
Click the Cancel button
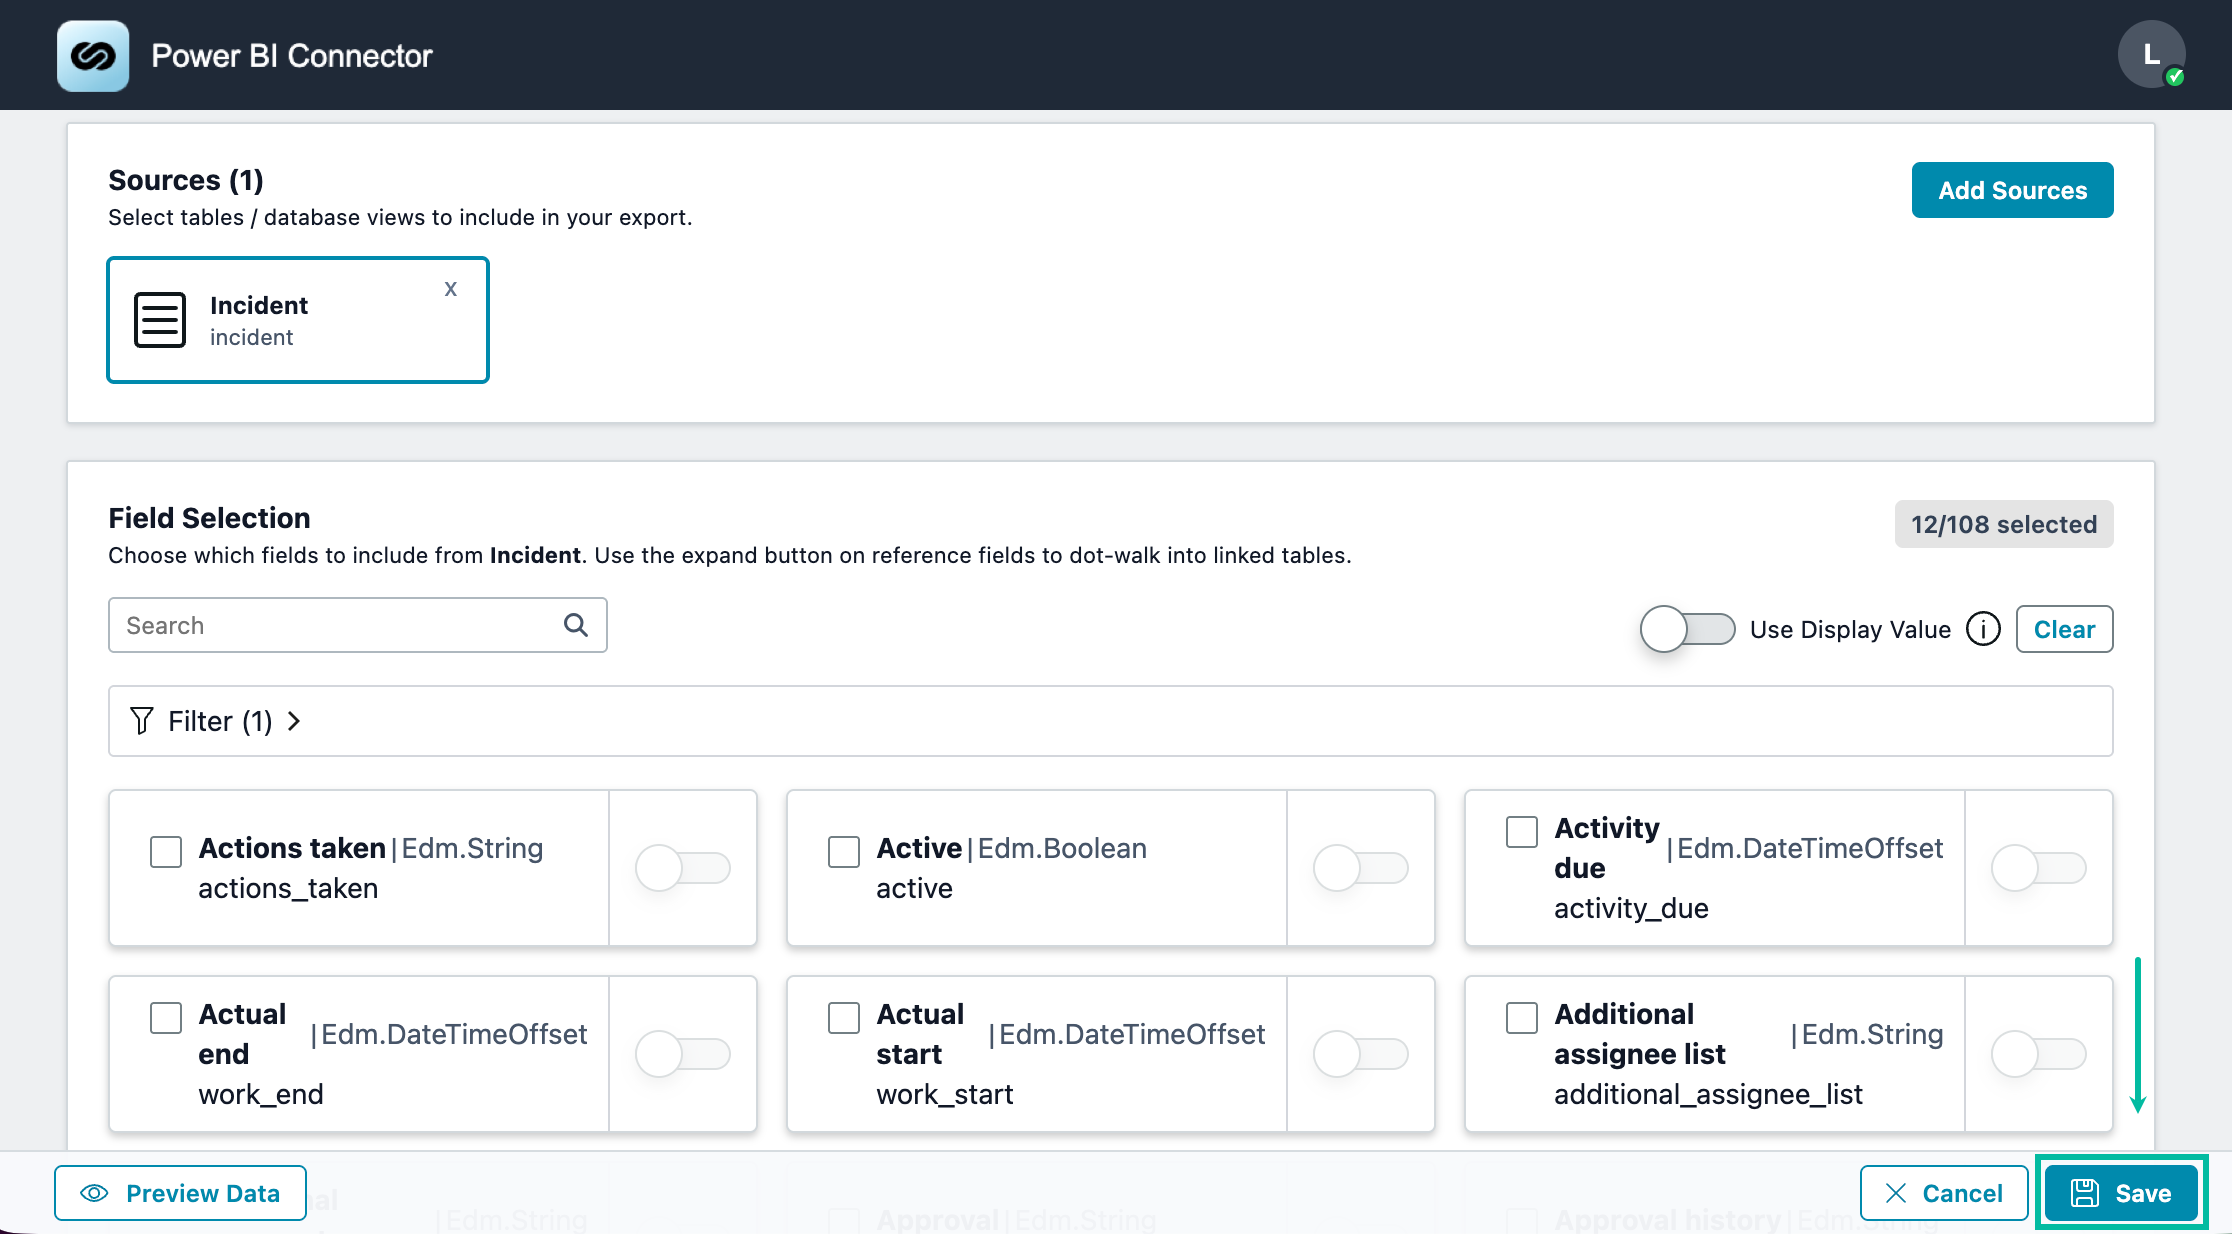click(x=1943, y=1193)
